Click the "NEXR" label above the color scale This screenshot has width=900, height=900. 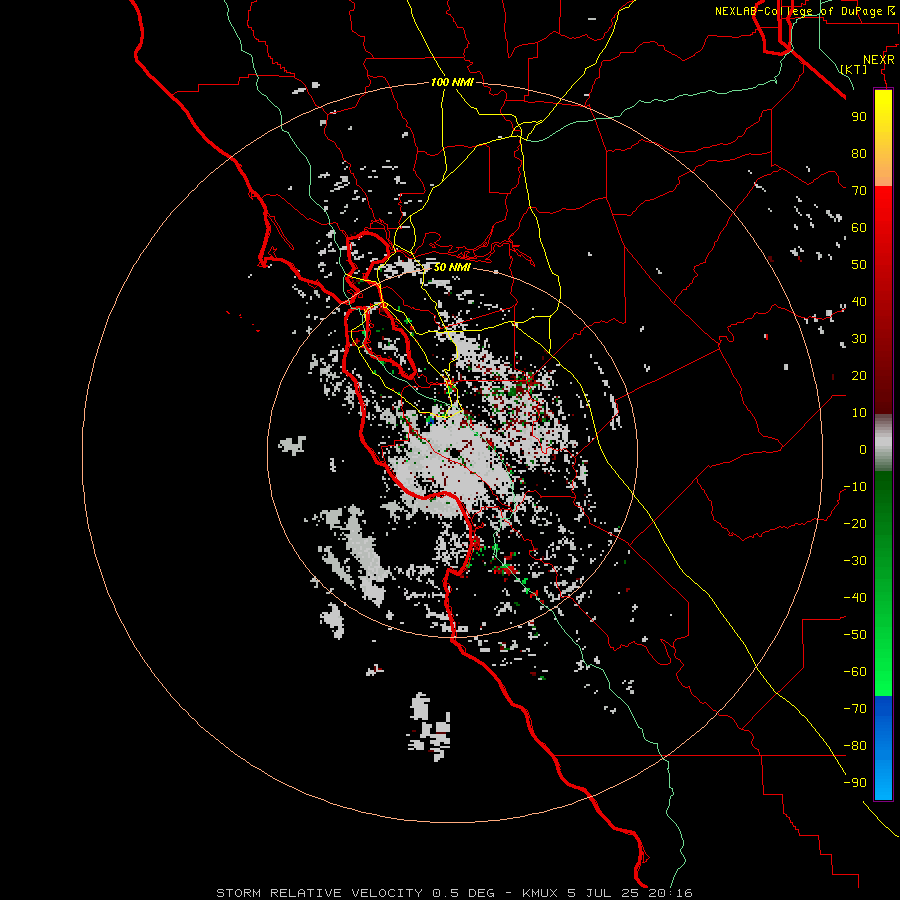click(x=879, y=60)
